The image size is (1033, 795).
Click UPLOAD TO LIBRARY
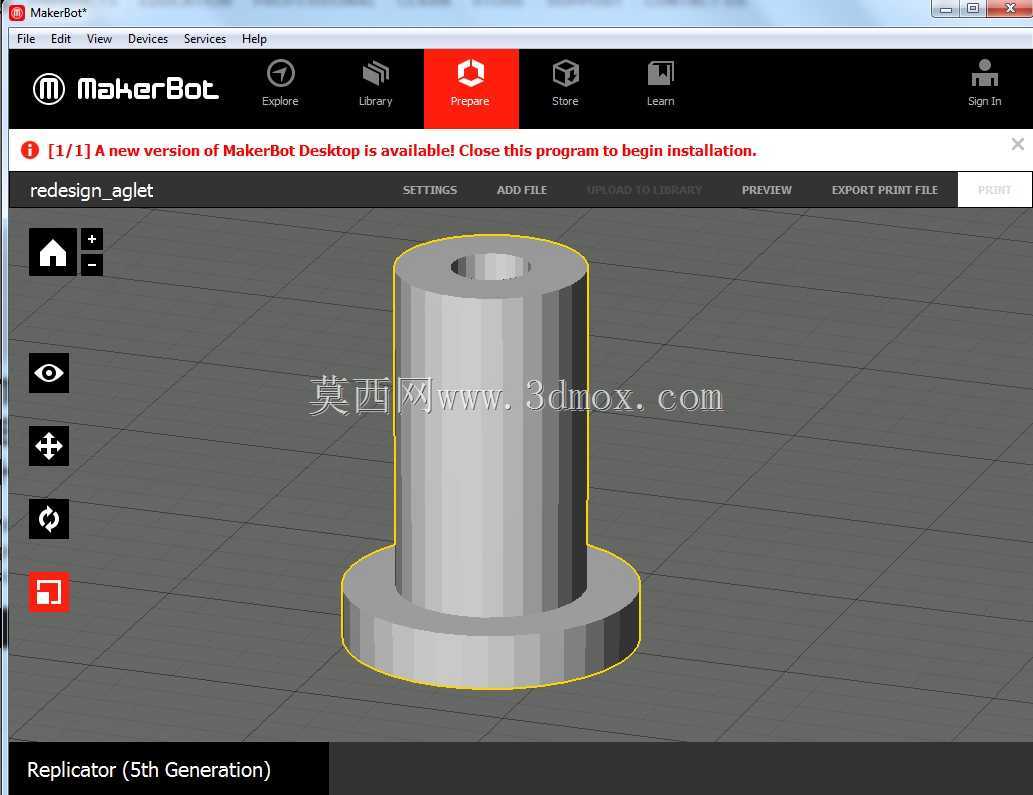pos(644,190)
